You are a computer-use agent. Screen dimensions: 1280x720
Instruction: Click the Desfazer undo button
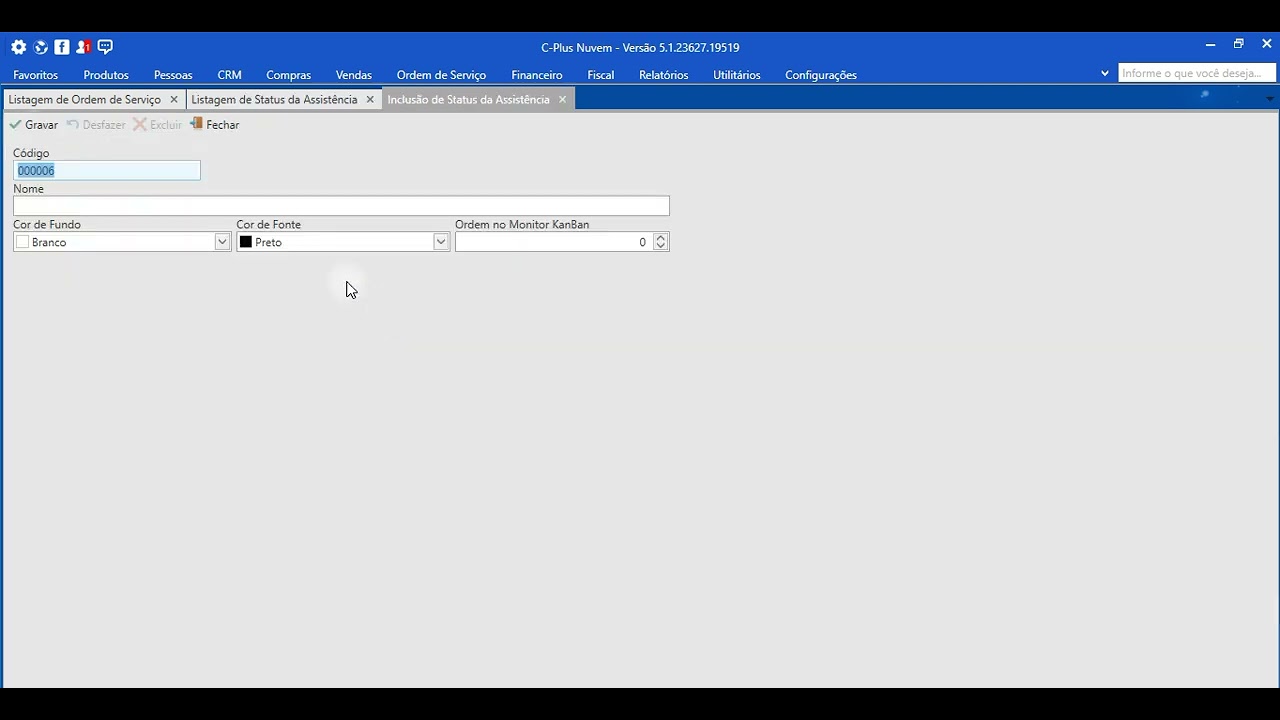96,125
